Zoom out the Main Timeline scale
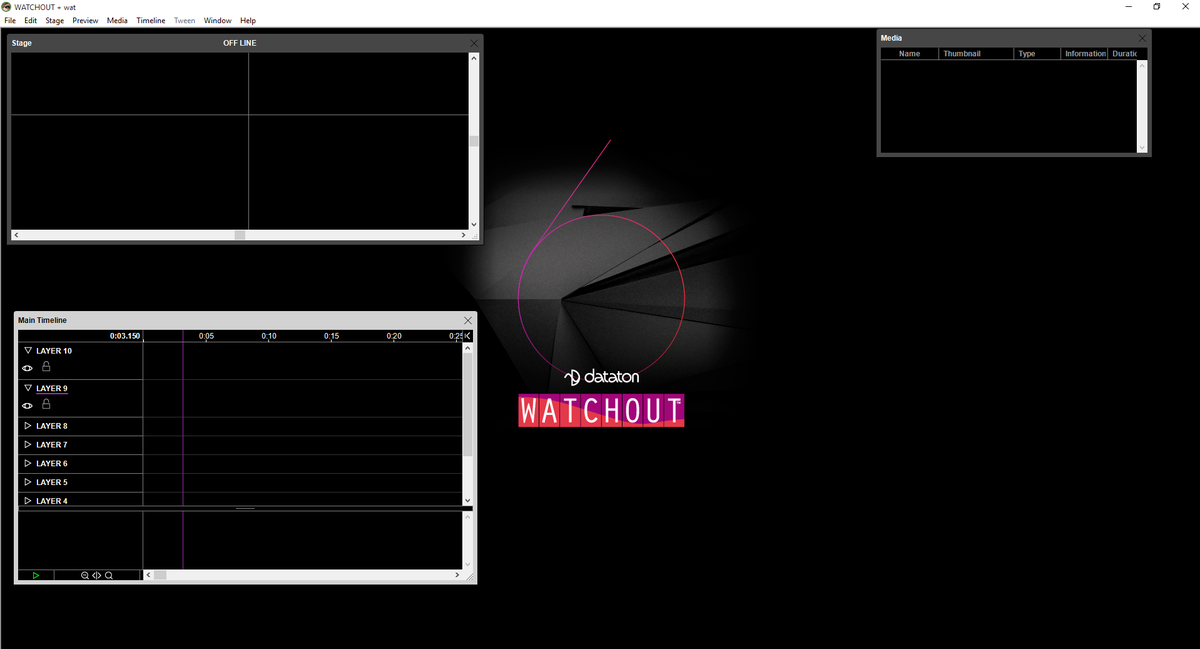 [85, 575]
